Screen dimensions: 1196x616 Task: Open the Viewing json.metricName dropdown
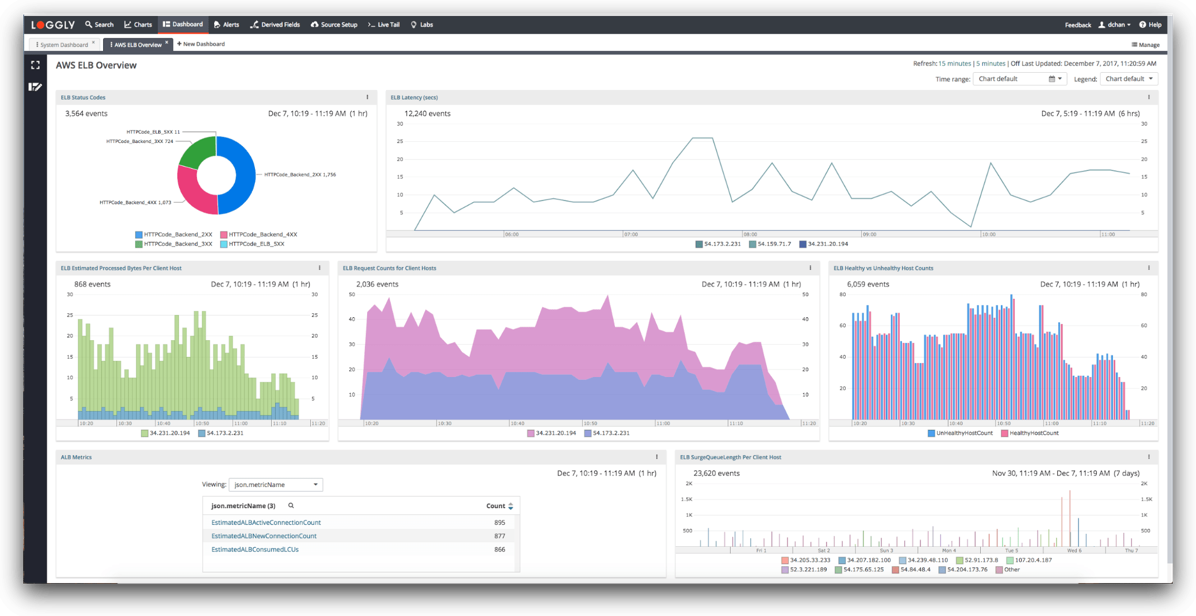(275, 484)
